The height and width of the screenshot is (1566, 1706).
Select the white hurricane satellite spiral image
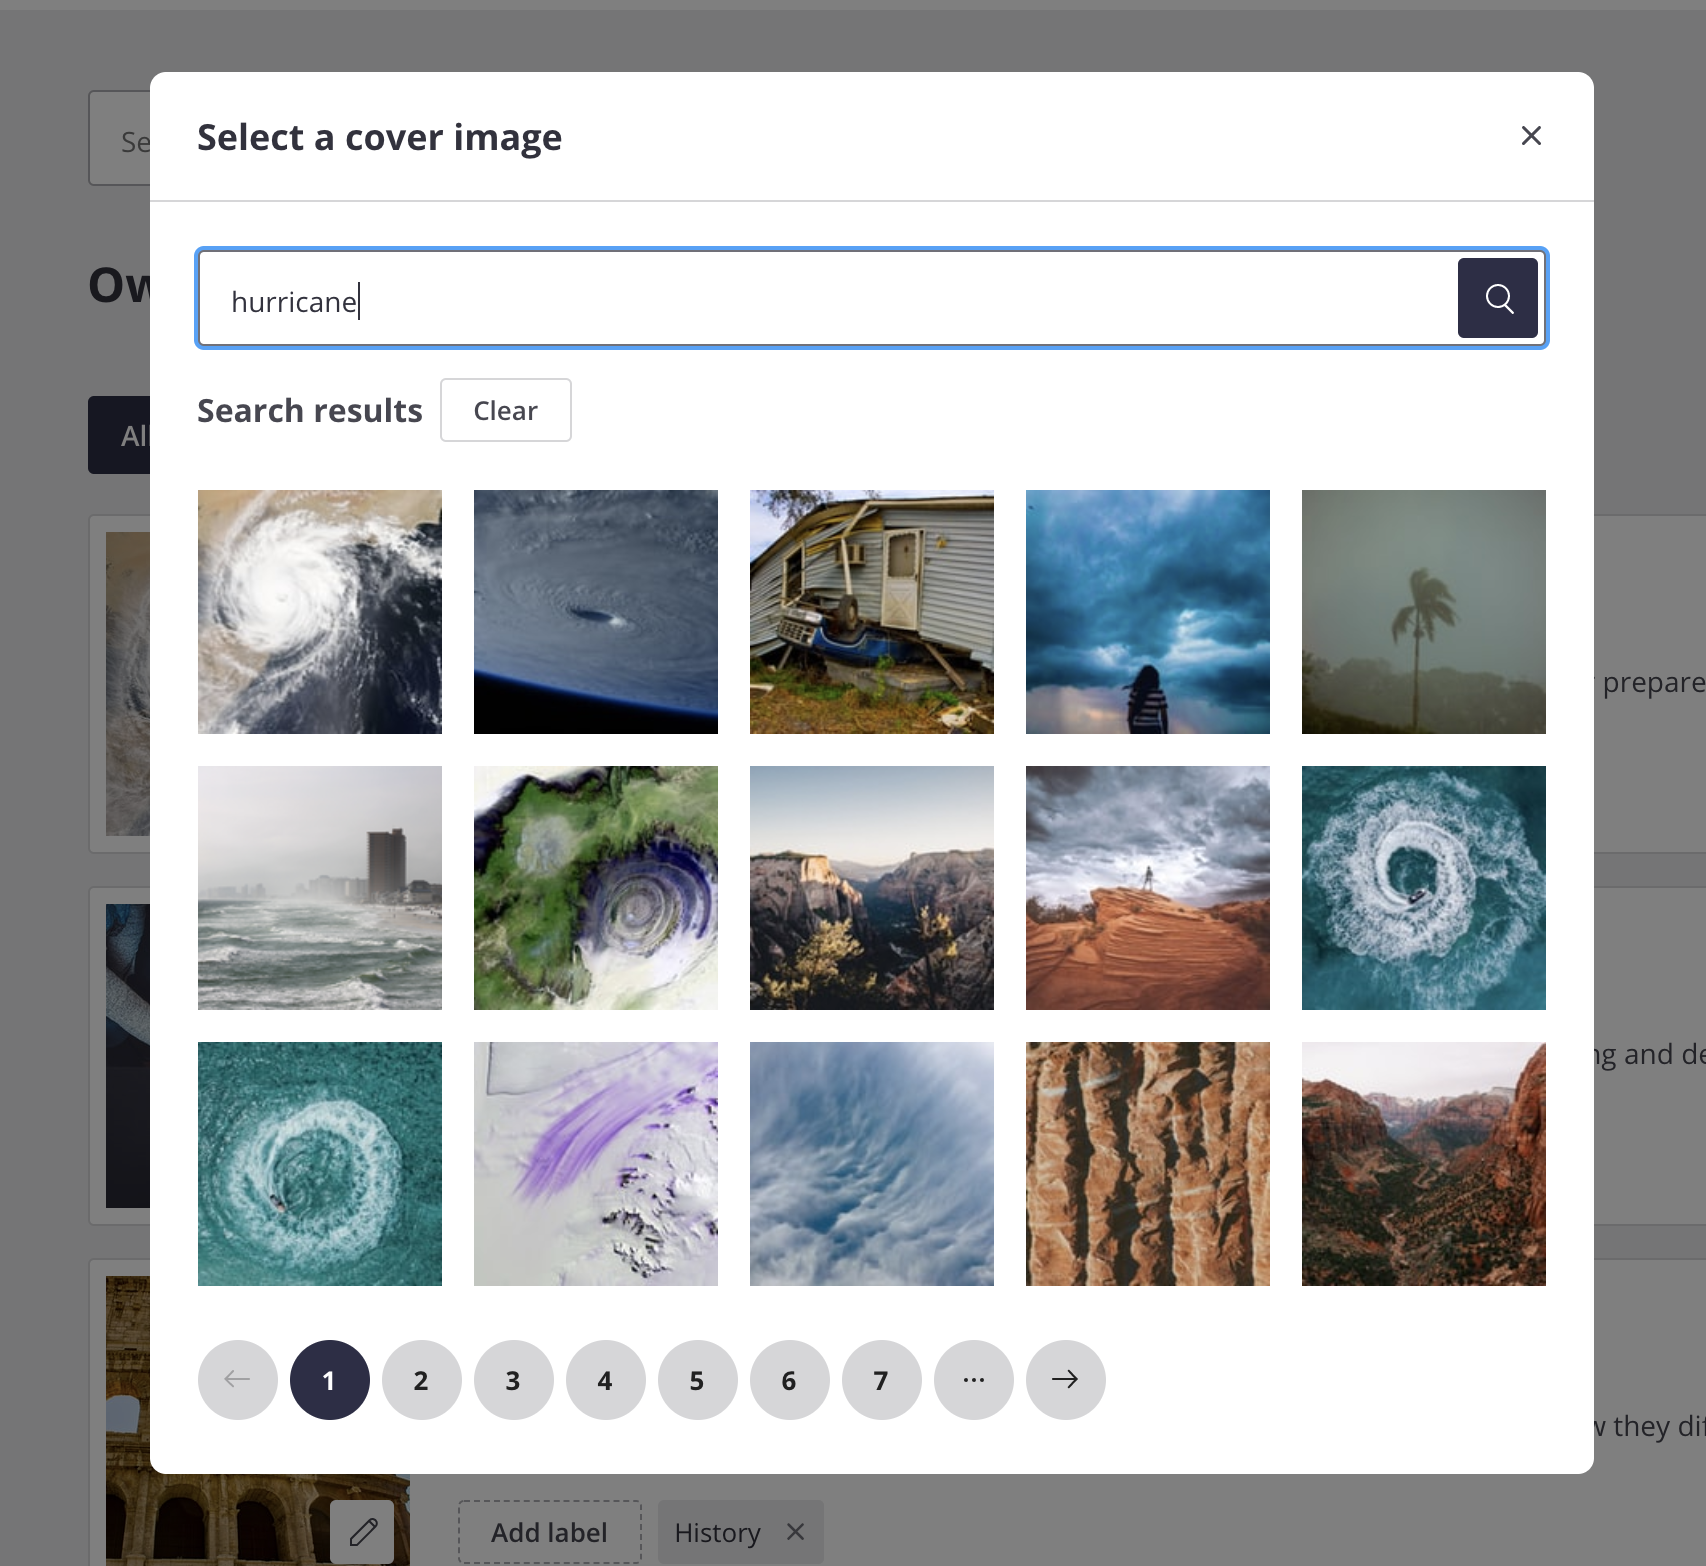click(x=320, y=612)
